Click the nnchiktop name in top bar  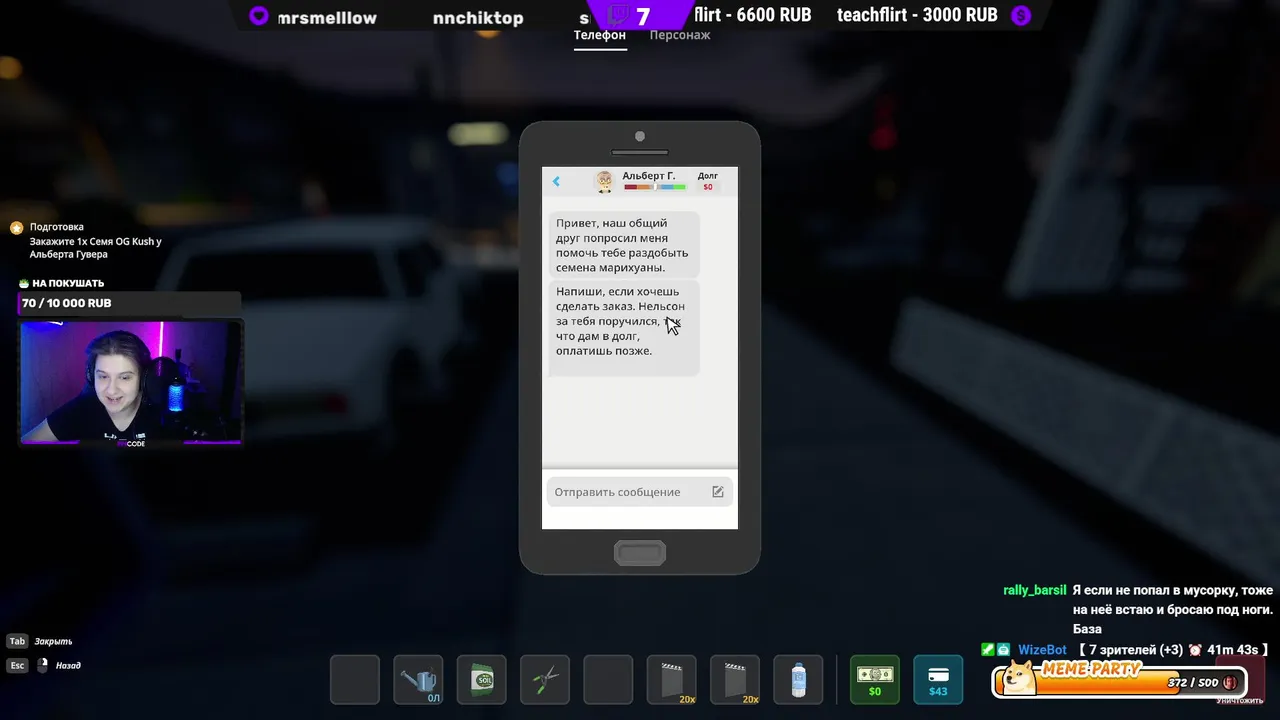(478, 18)
